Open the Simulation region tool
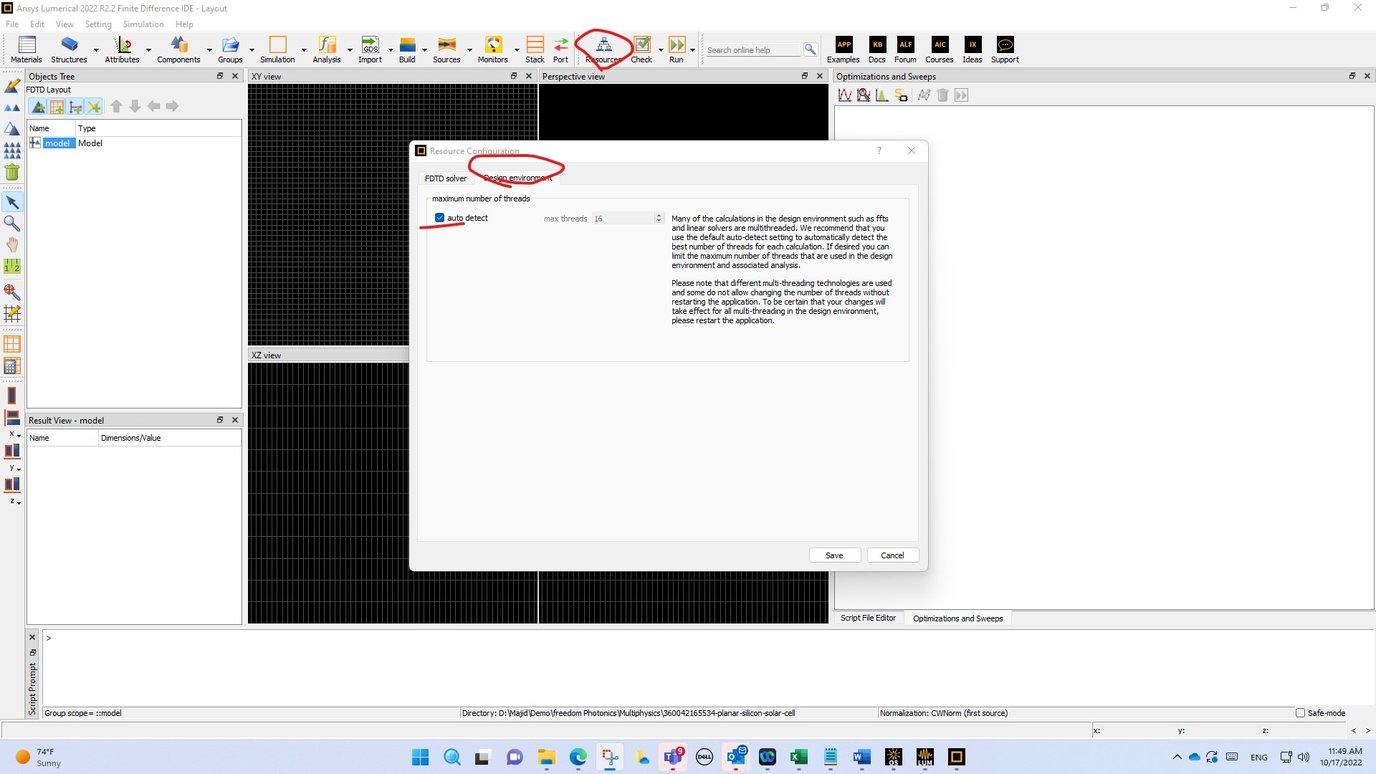 tap(277, 47)
